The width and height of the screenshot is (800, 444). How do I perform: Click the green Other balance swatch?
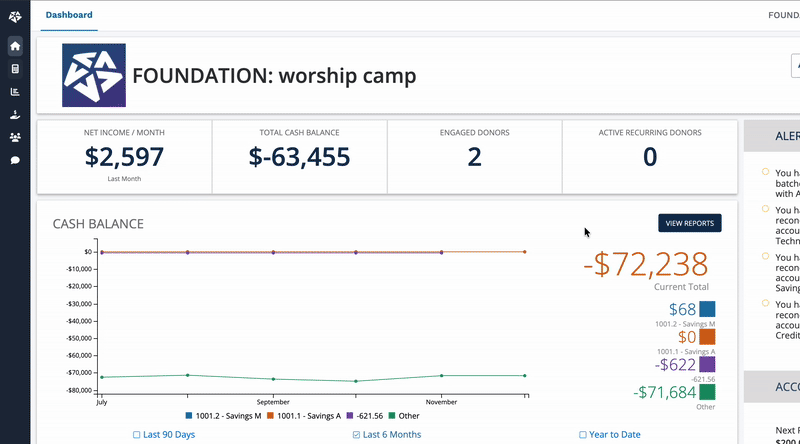707,393
